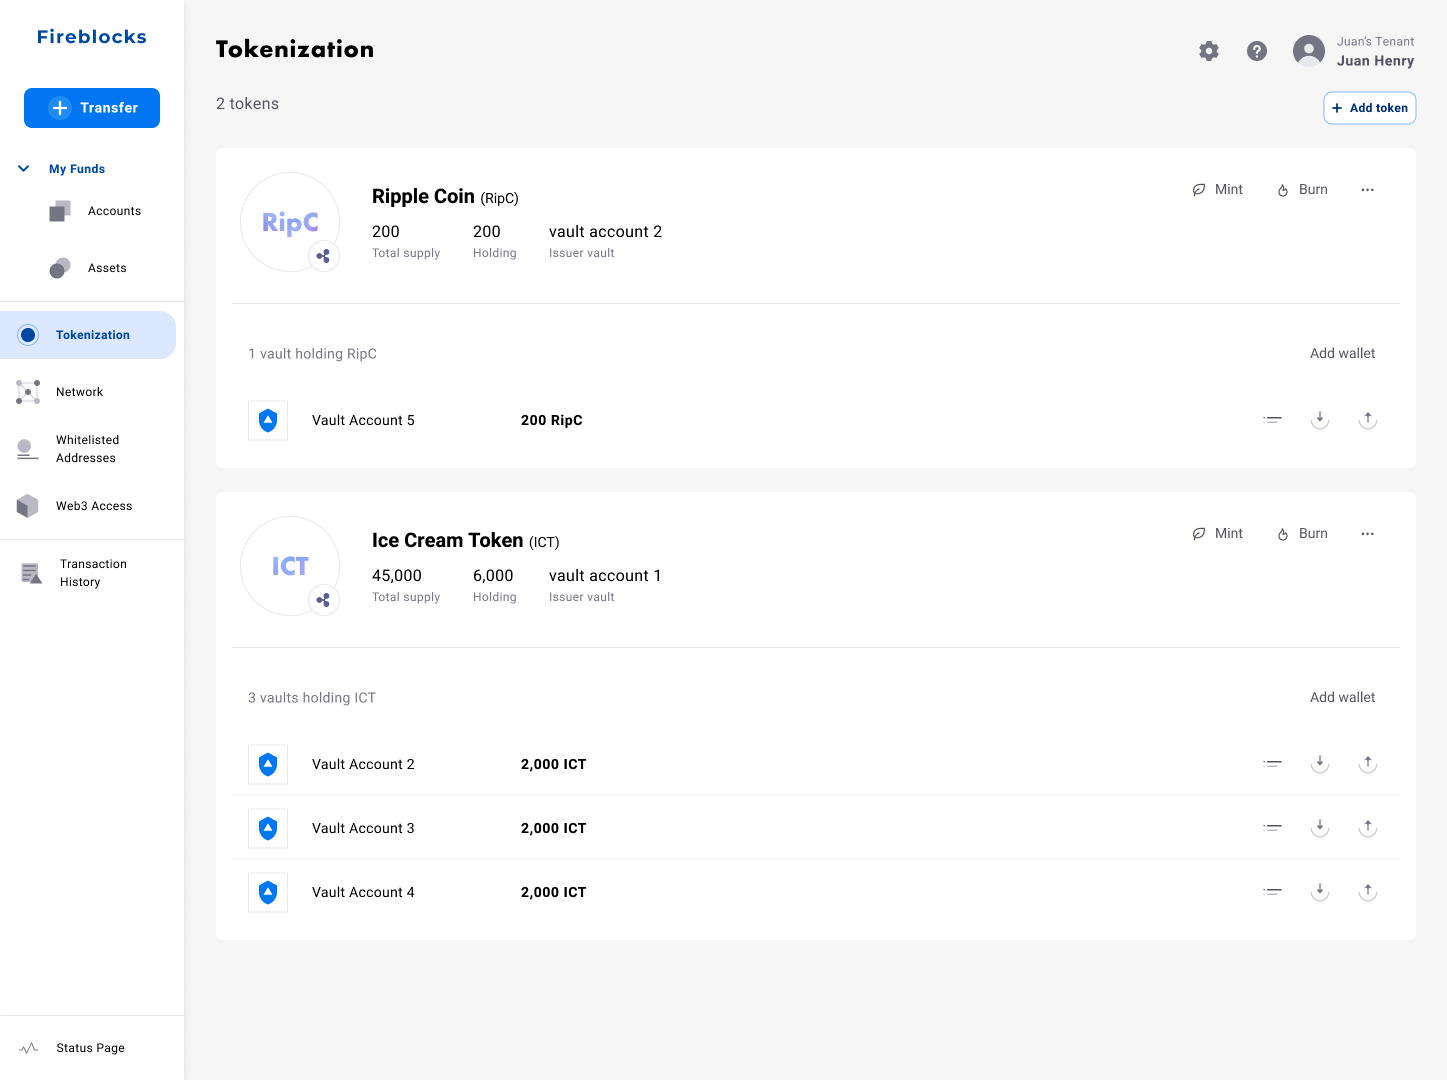Click Vault Account 5 shield icon
The height and width of the screenshot is (1080, 1447).
click(268, 420)
